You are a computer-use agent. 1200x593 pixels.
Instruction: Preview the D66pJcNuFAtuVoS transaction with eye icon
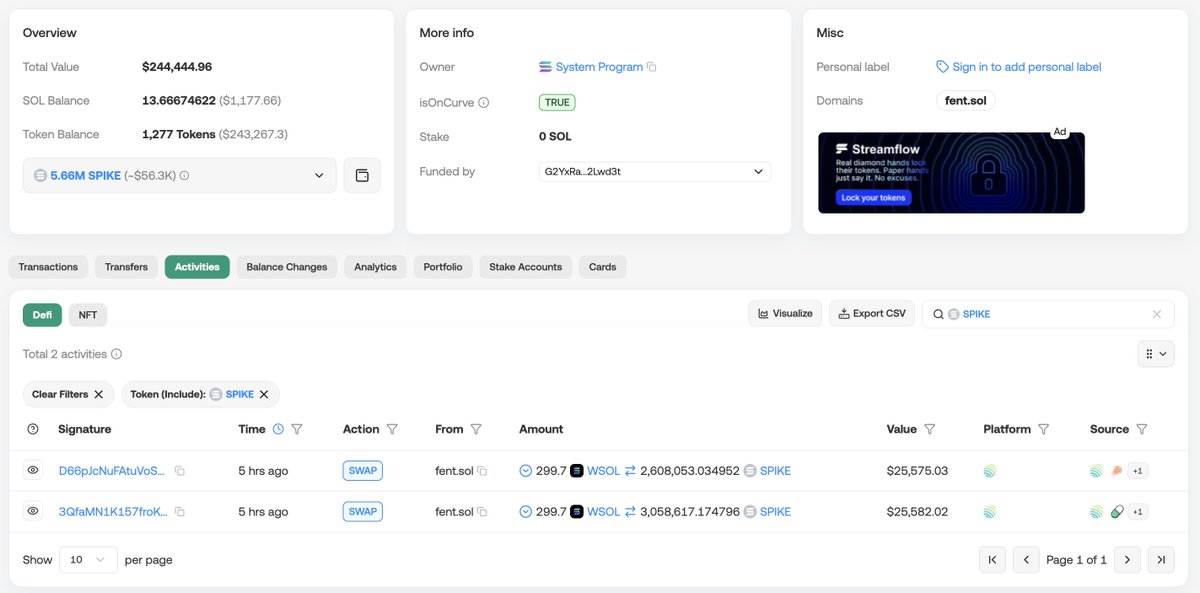pyautogui.click(x=31, y=470)
